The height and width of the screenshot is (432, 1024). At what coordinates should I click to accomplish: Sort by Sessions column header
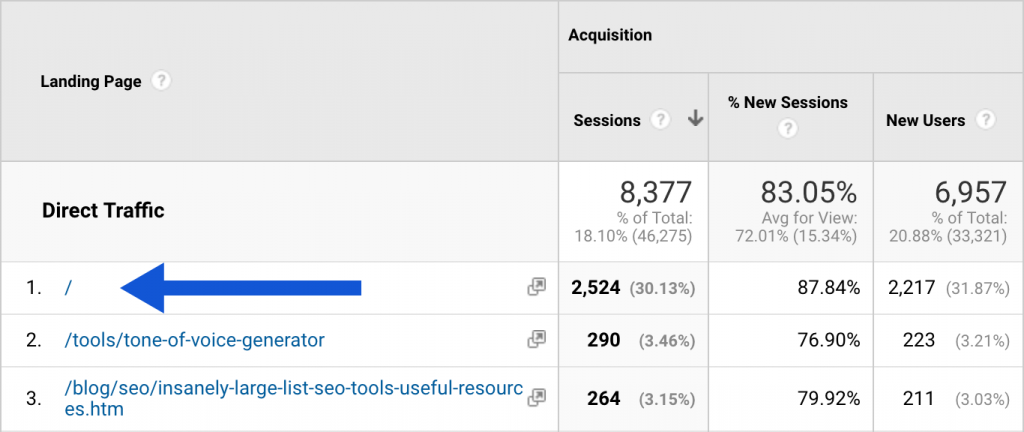[607, 120]
